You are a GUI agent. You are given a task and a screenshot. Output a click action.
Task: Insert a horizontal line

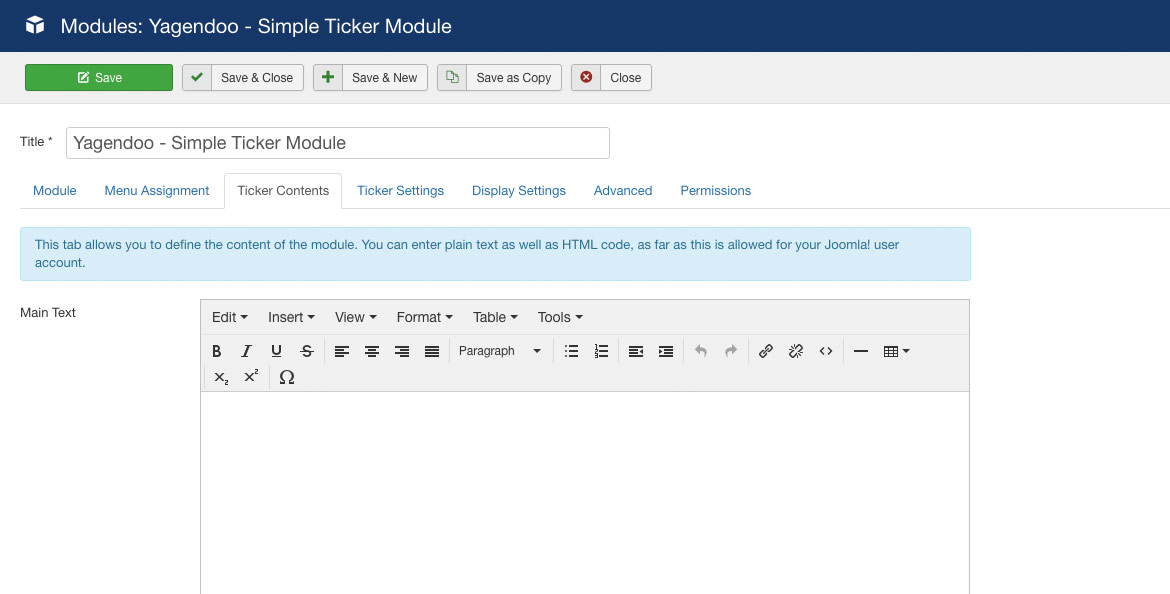pyautogui.click(x=860, y=351)
